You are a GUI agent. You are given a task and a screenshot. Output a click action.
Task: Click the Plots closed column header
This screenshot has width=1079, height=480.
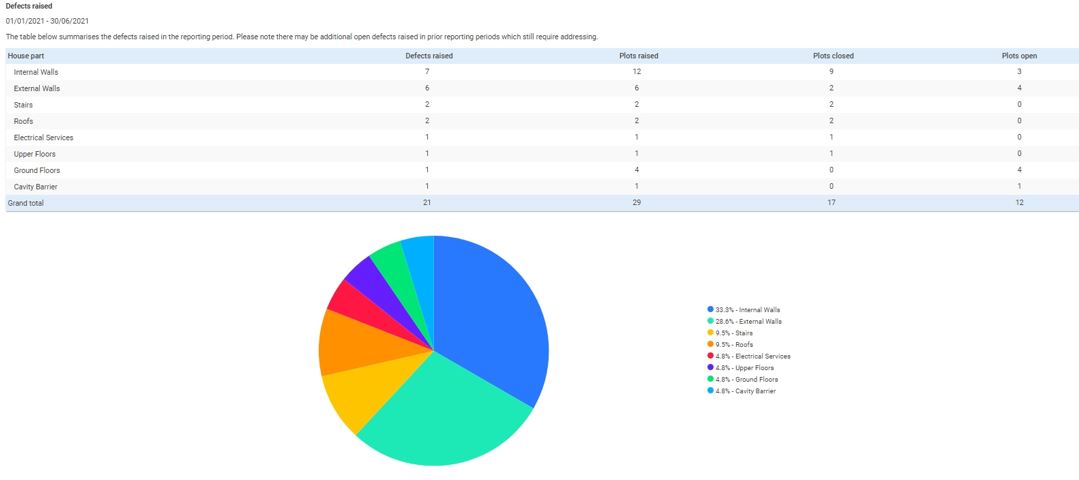(x=832, y=56)
